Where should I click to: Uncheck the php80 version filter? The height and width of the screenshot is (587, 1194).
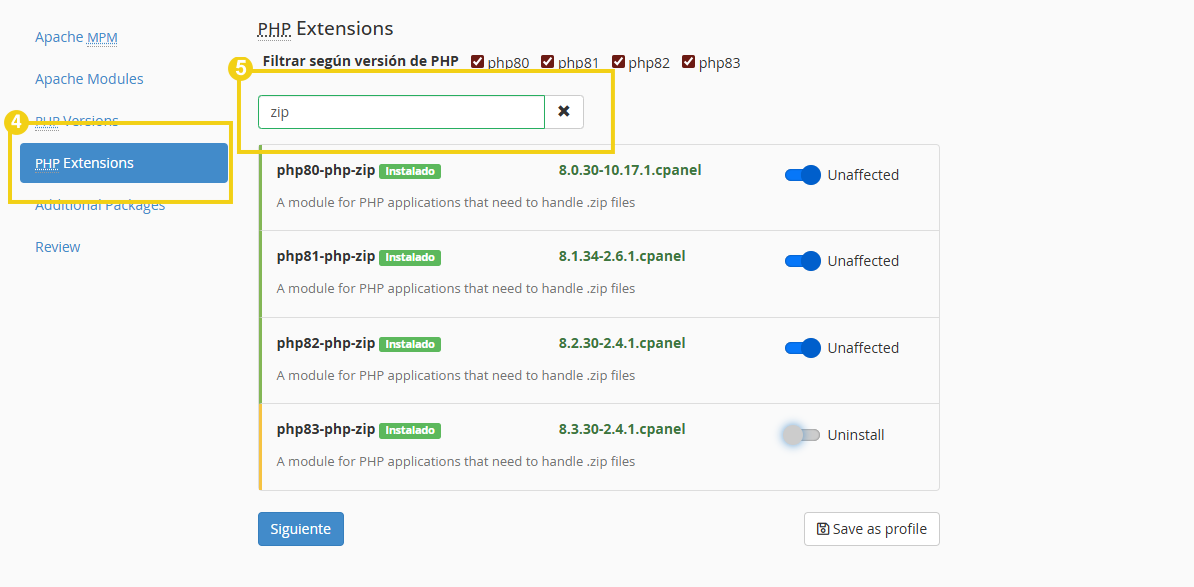click(477, 60)
